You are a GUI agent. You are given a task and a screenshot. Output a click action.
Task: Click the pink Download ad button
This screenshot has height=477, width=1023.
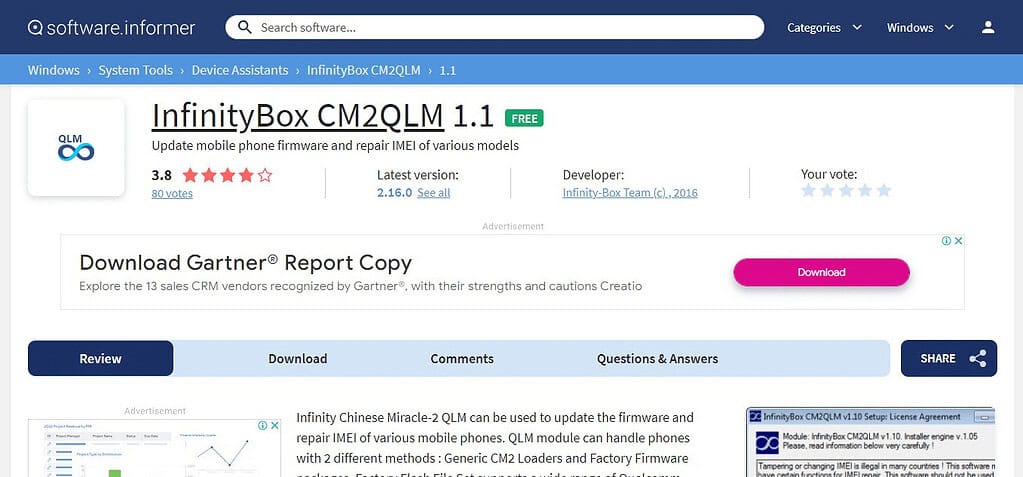(821, 272)
